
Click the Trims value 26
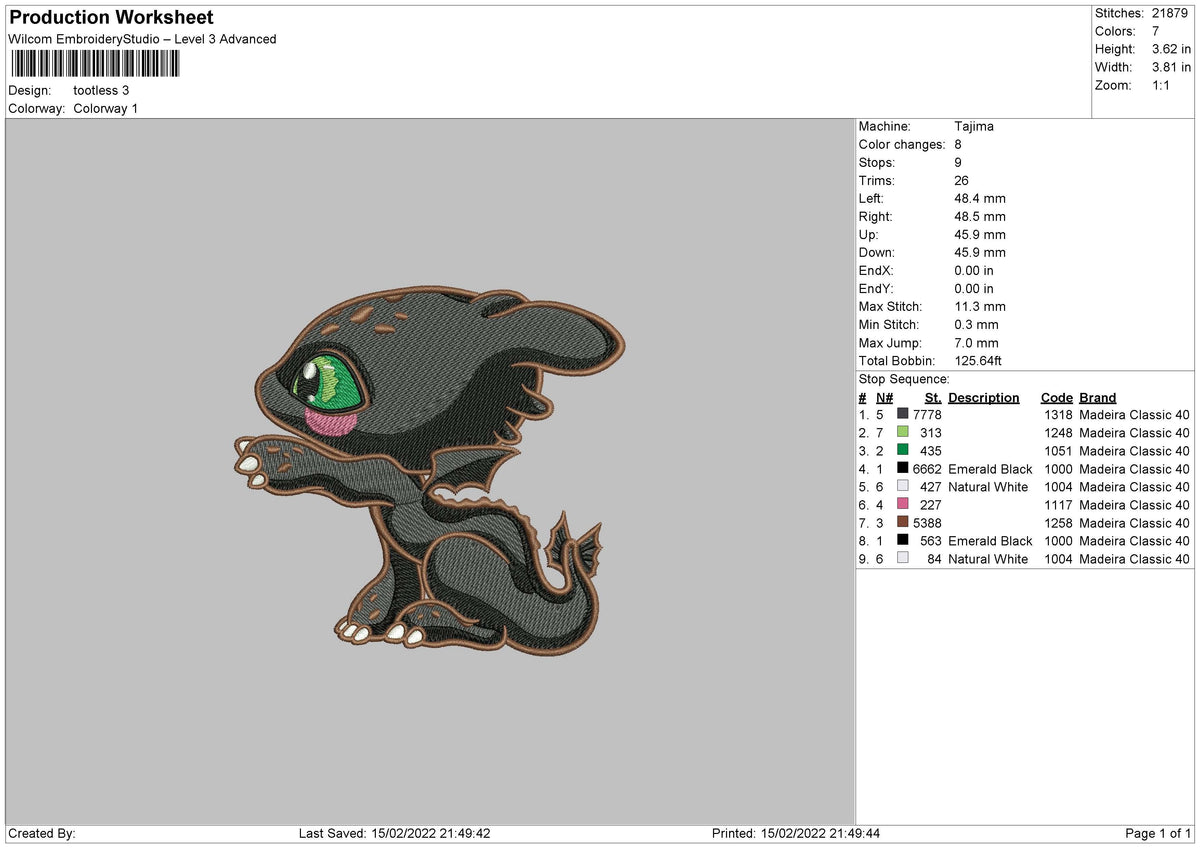coord(962,181)
